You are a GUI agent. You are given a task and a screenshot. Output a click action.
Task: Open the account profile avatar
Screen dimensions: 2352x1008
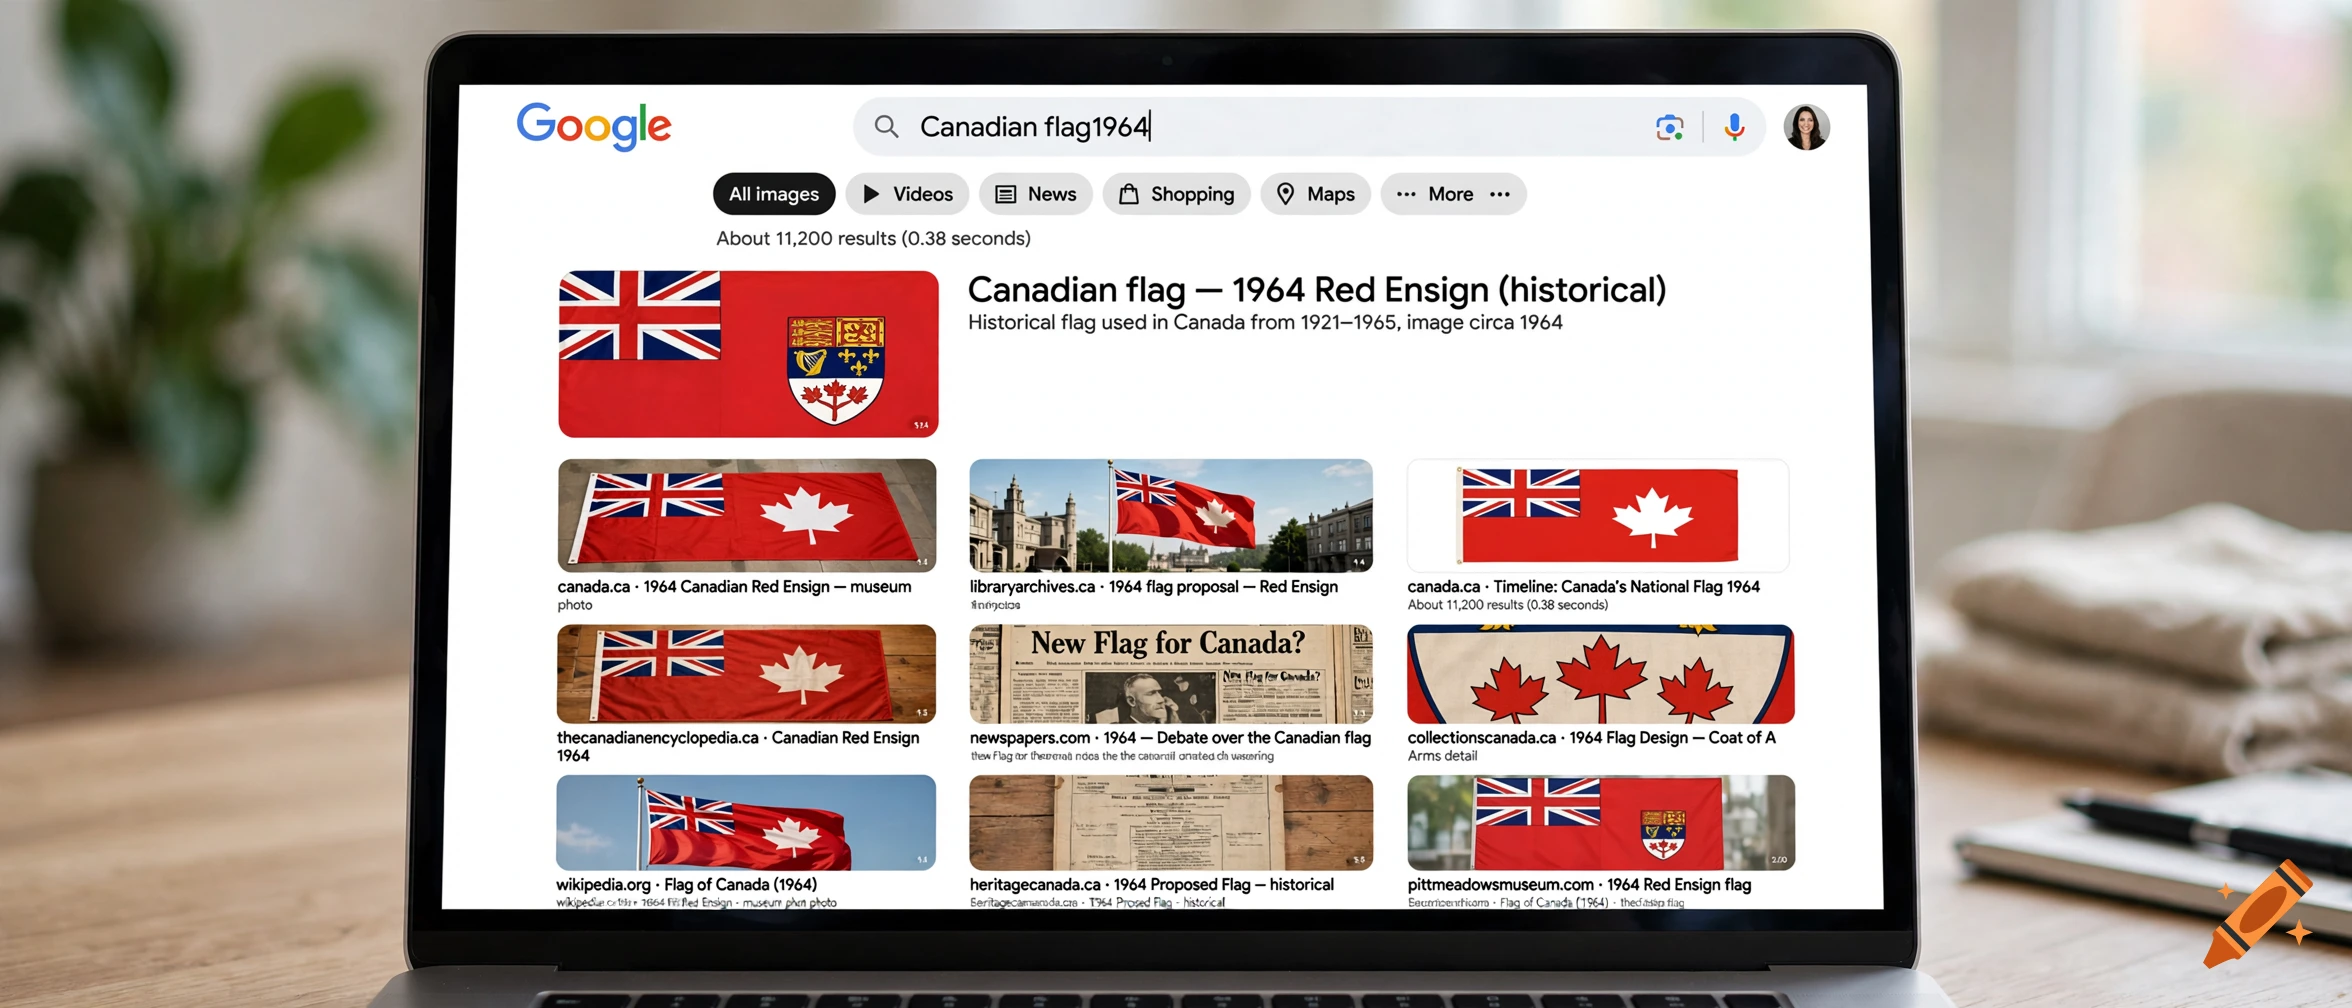click(1806, 128)
